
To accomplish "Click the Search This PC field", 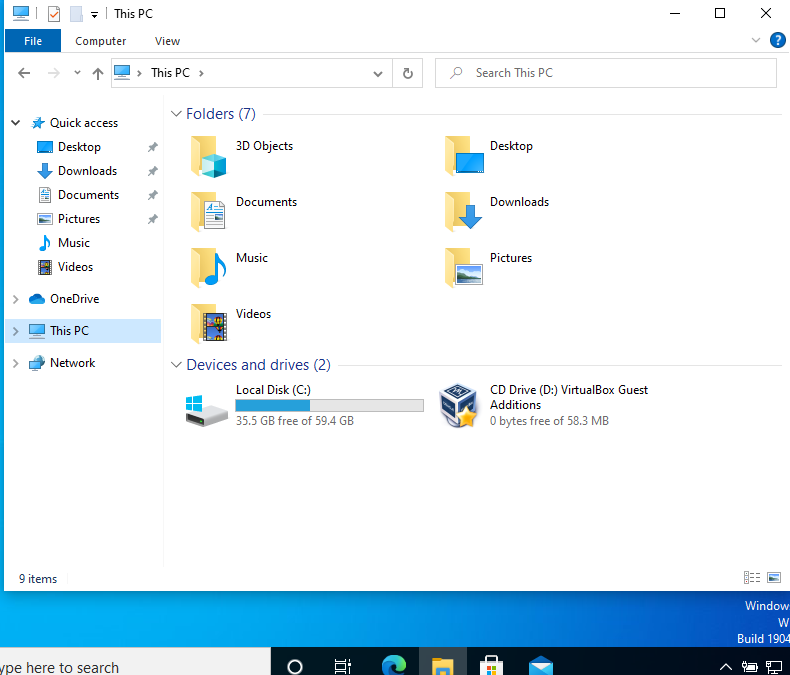I will [606, 73].
